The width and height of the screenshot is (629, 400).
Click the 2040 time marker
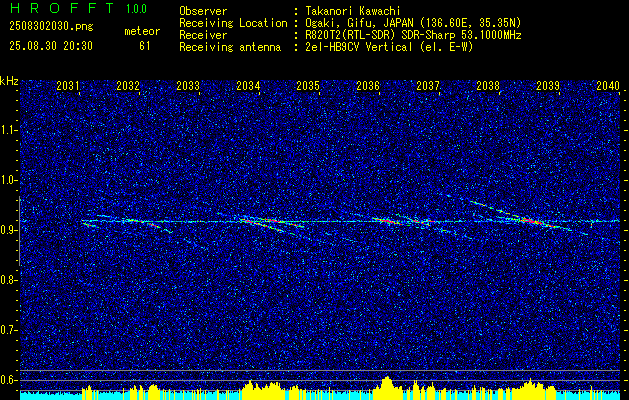tap(608, 85)
